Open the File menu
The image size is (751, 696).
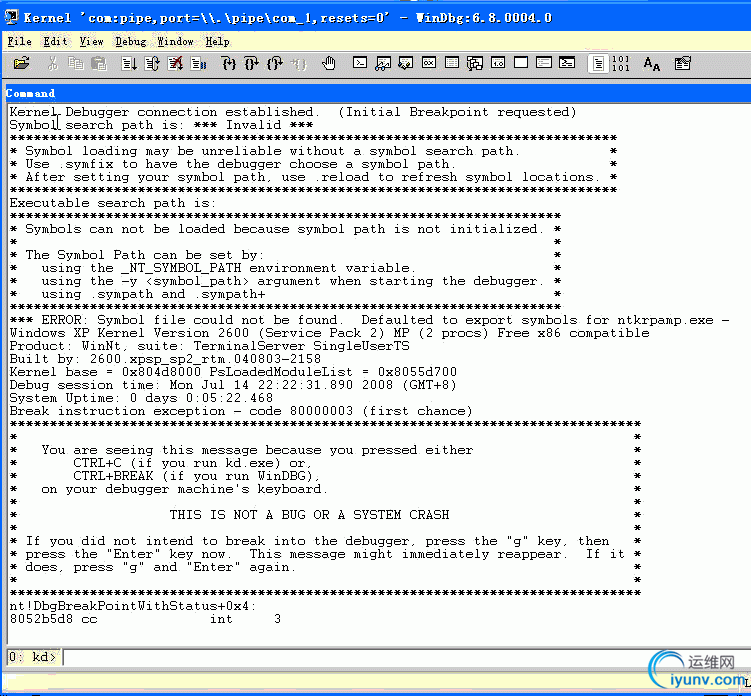point(20,42)
